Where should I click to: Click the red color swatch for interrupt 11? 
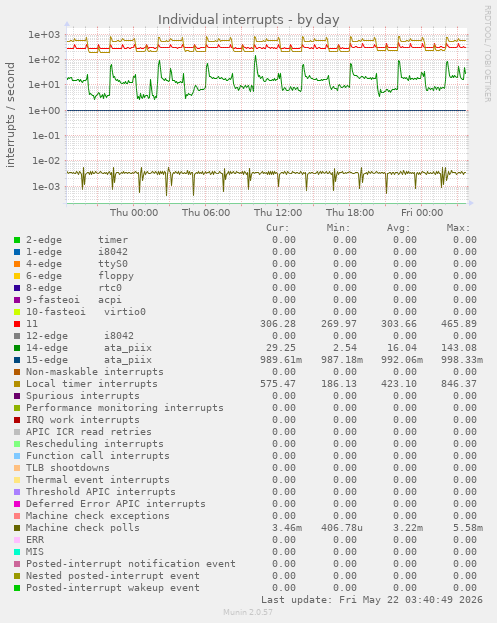pyautogui.click(x=17, y=324)
